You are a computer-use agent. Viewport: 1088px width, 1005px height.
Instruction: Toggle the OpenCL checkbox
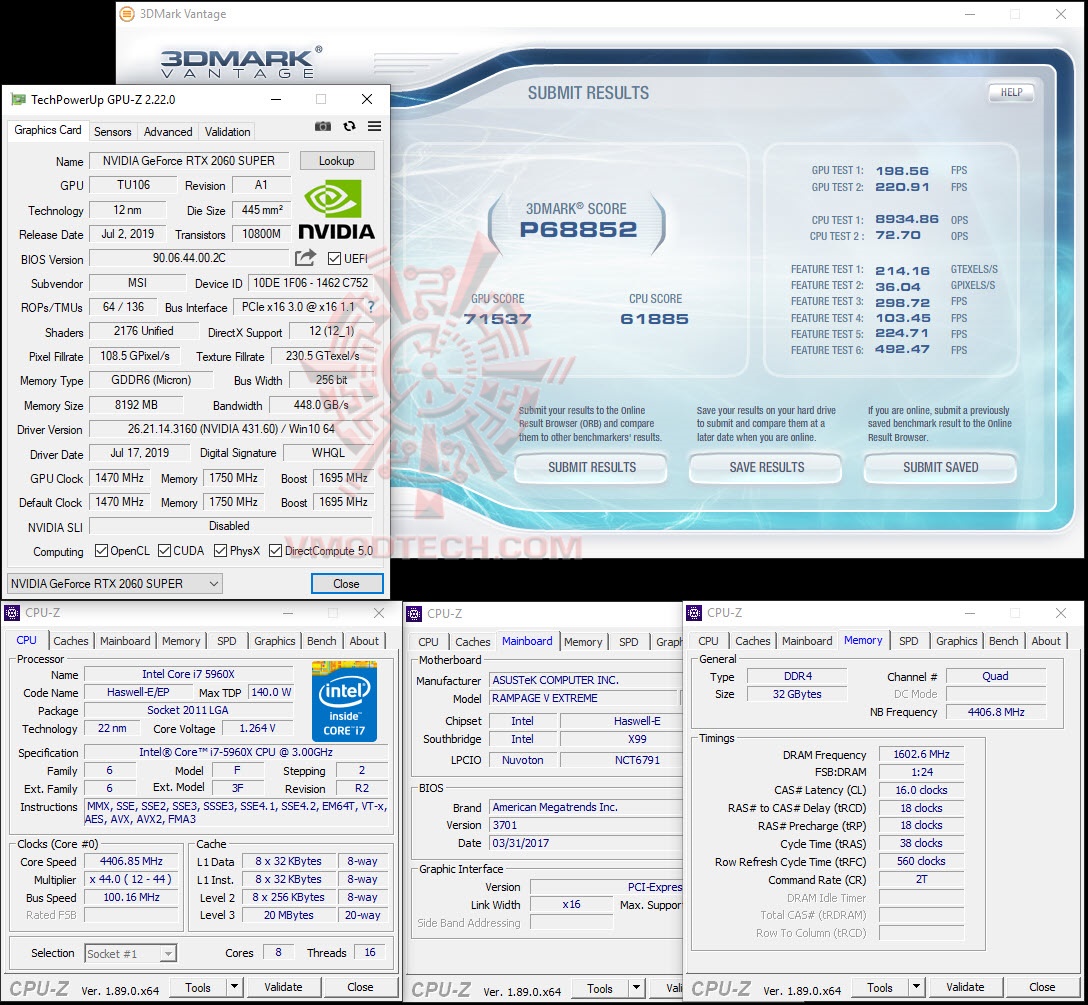tap(101, 550)
